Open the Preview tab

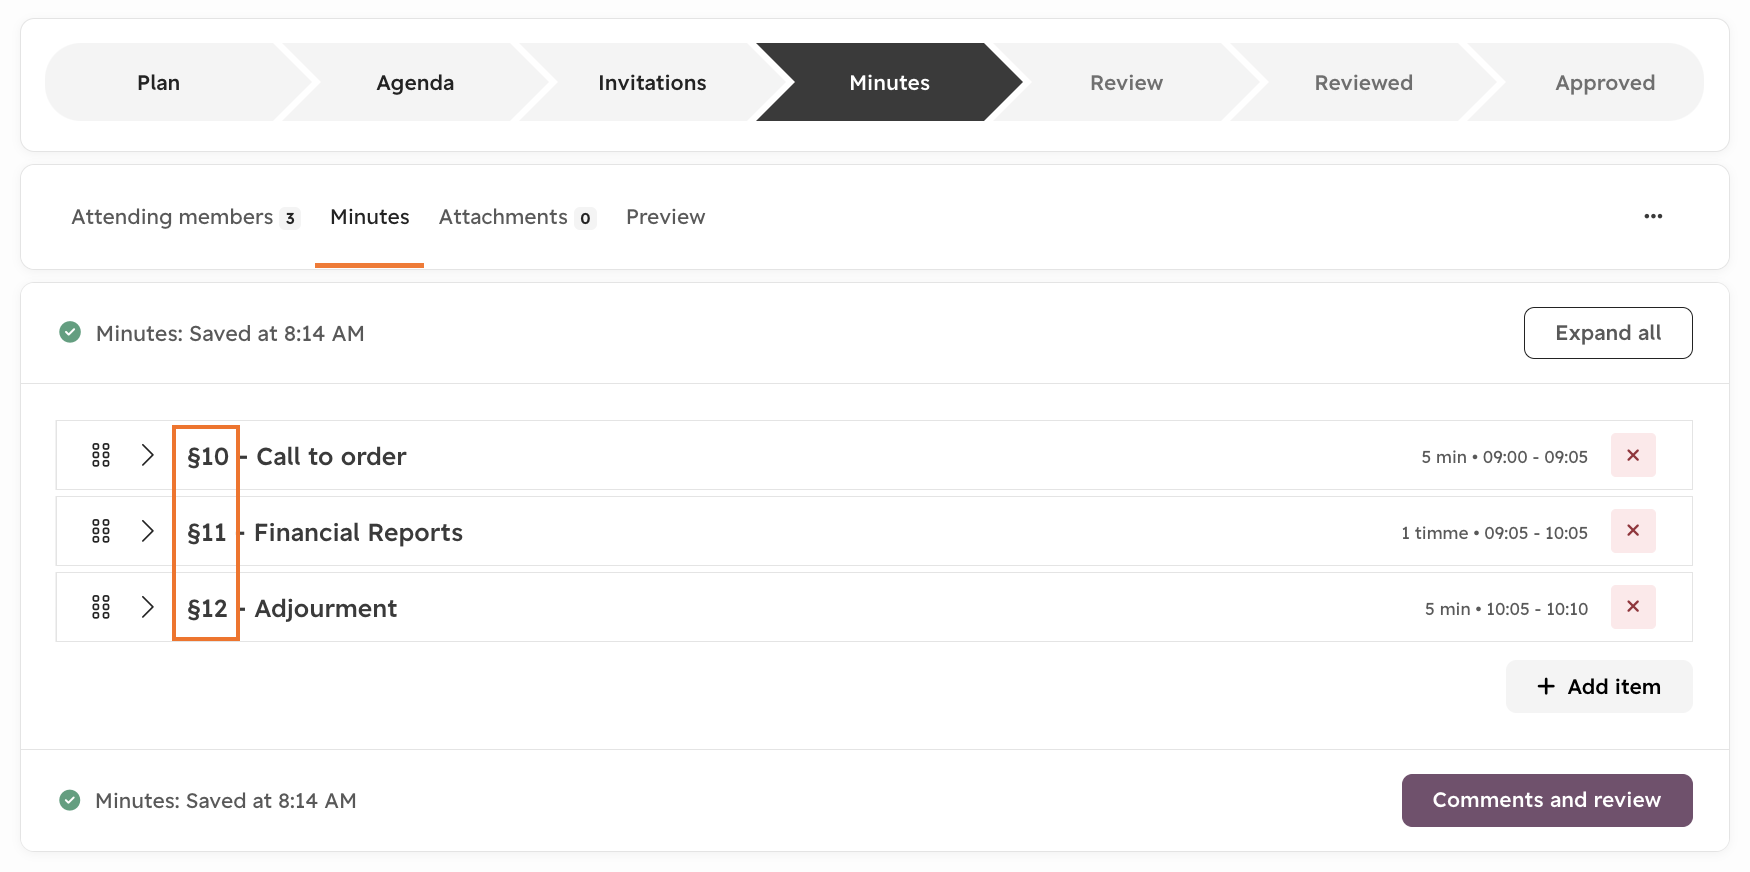point(665,217)
